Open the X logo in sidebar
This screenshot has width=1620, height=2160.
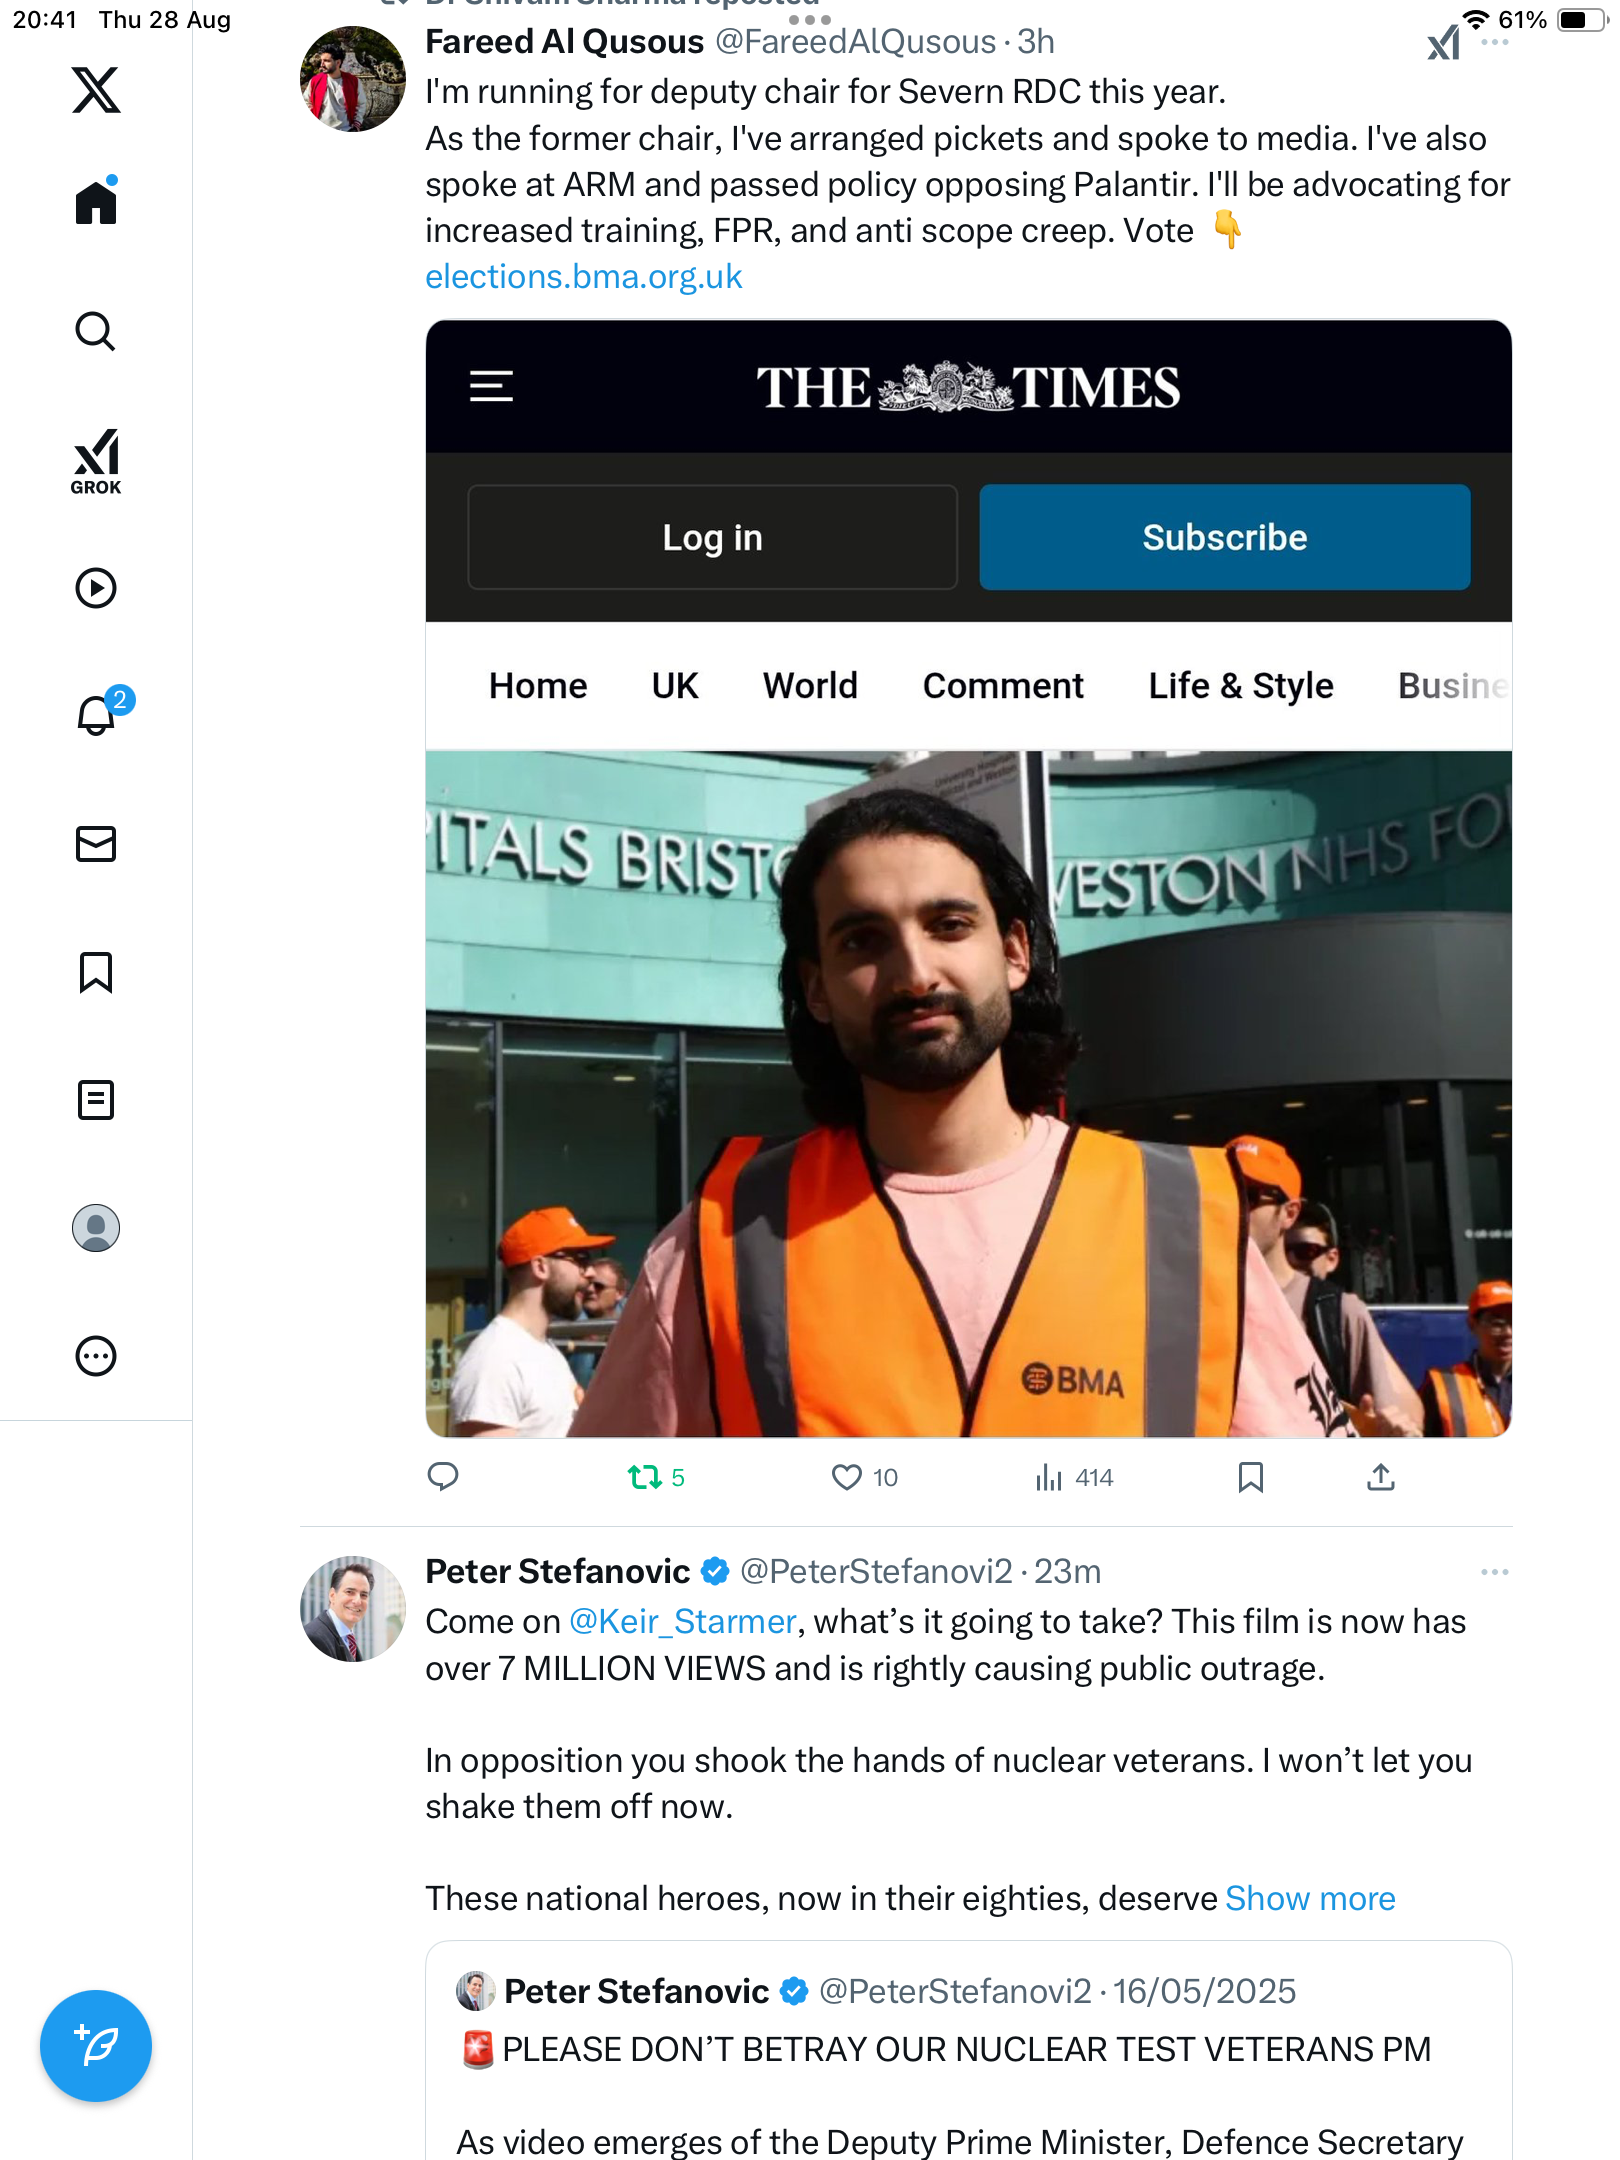point(96,90)
